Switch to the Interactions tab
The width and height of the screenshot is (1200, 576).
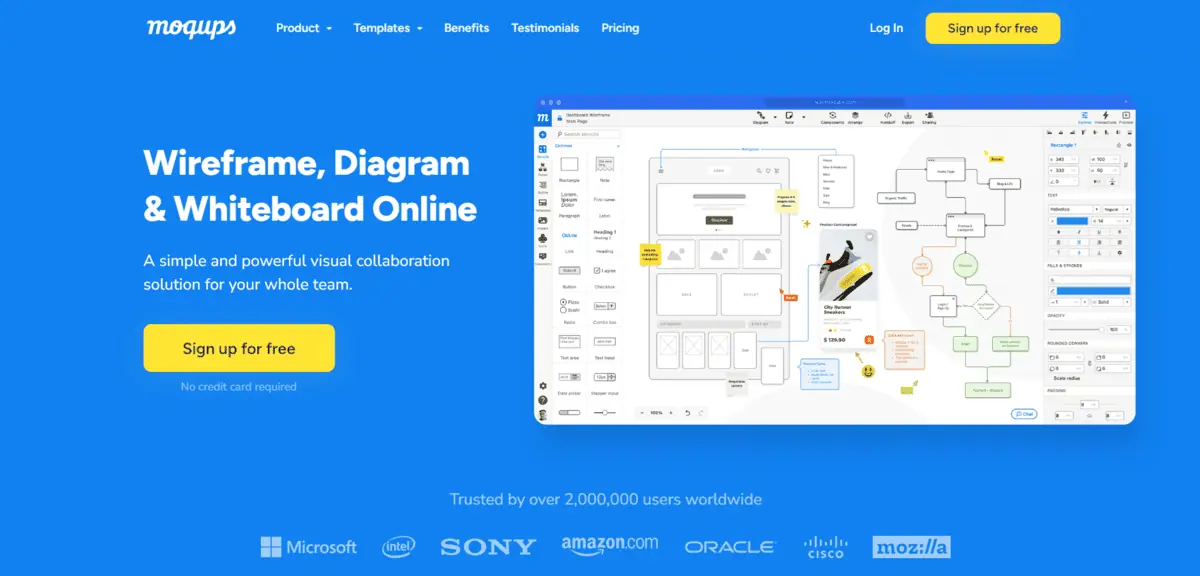point(1105,117)
